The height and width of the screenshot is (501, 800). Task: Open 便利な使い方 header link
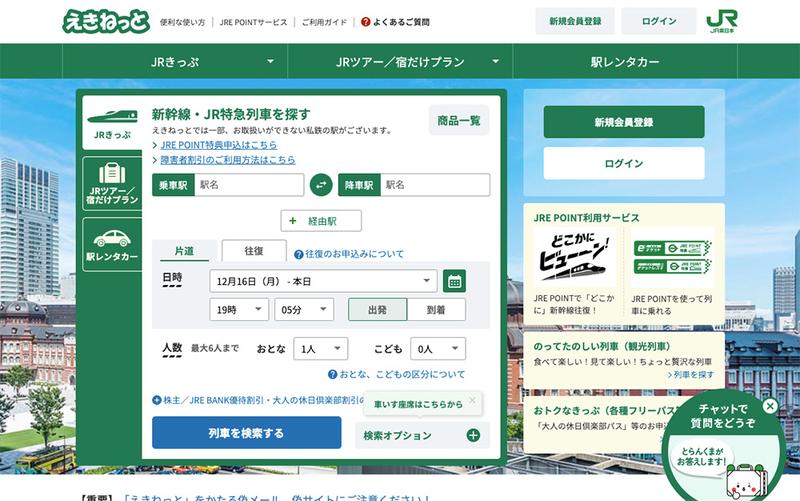[182, 22]
